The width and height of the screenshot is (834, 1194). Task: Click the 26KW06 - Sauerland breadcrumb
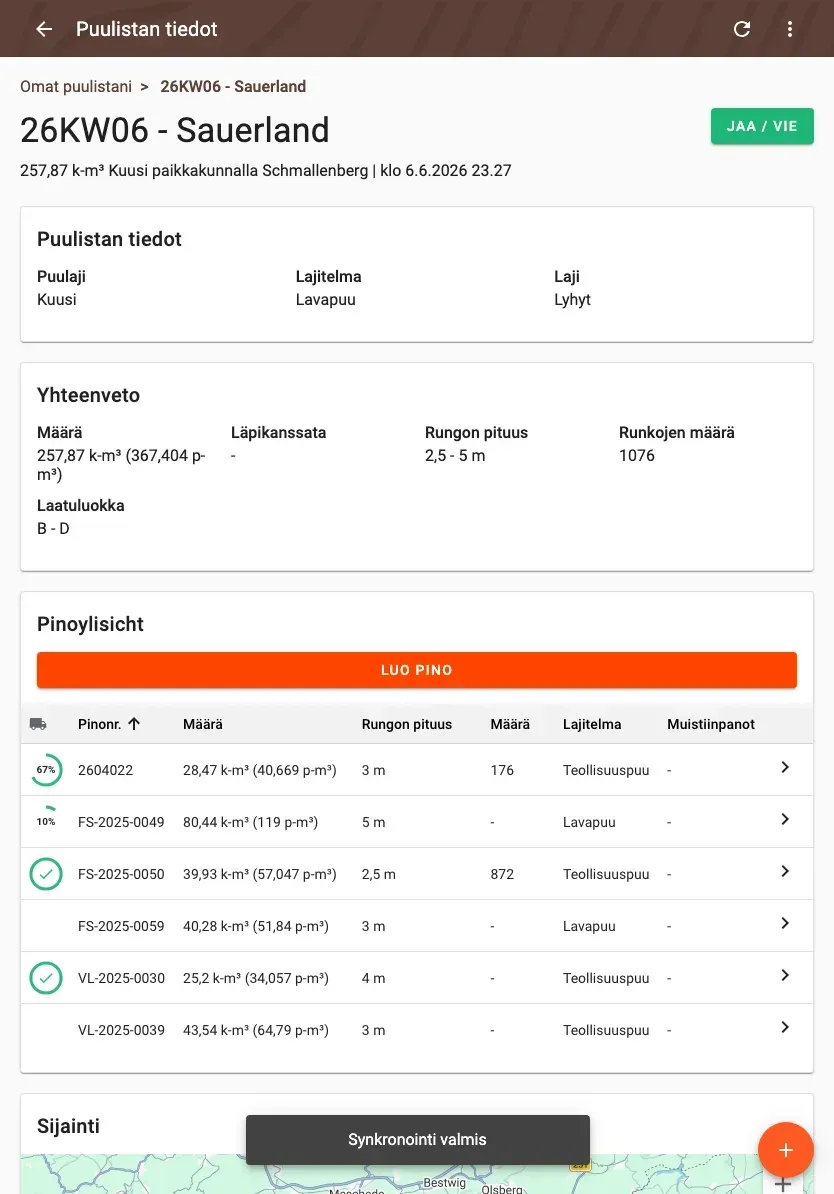click(233, 87)
